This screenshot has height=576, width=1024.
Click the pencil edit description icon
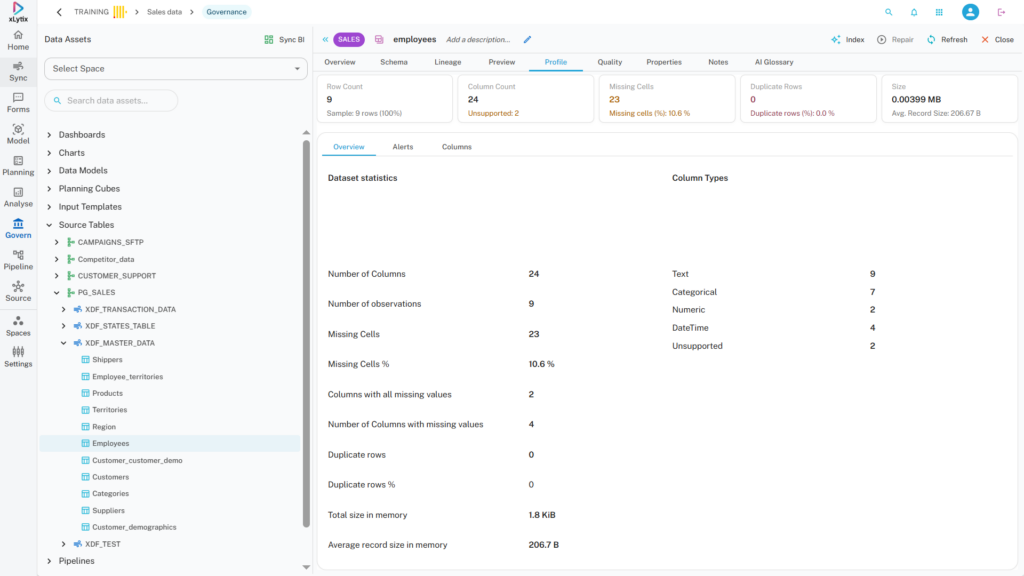click(x=528, y=40)
